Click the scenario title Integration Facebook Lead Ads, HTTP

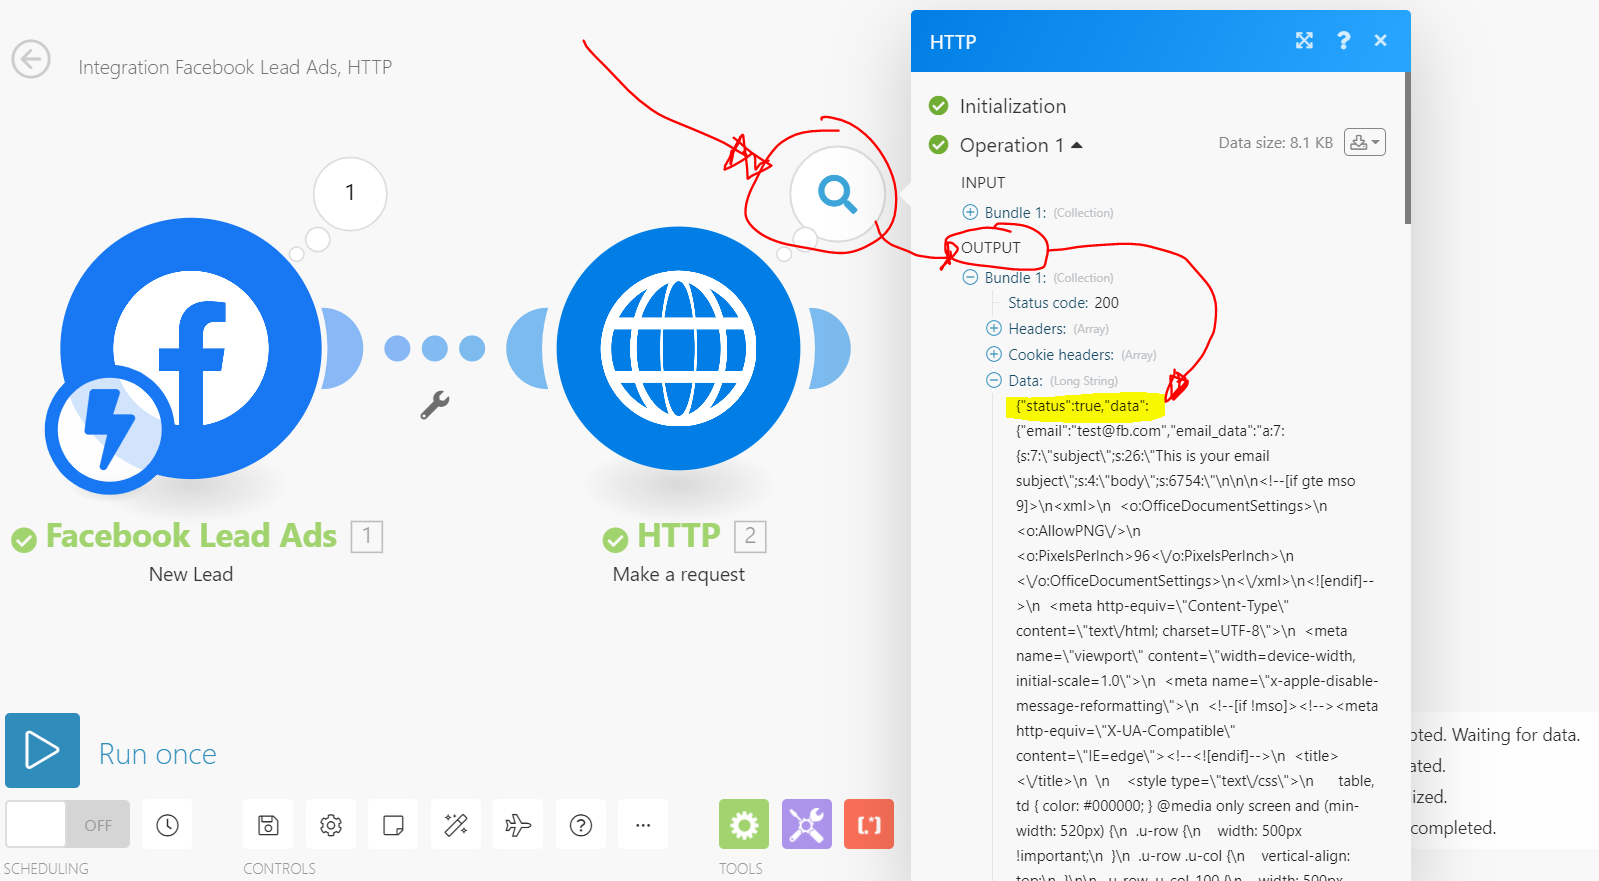pyautogui.click(x=235, y=67)
